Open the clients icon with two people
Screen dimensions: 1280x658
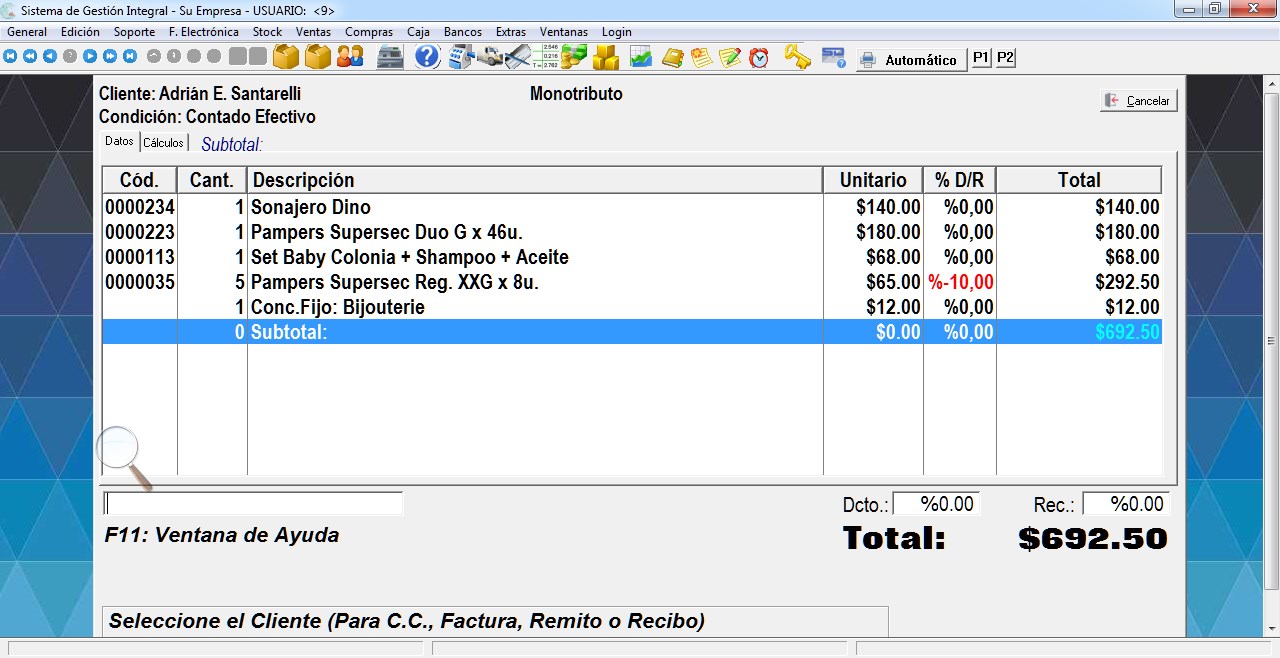[x=350, y=57]
